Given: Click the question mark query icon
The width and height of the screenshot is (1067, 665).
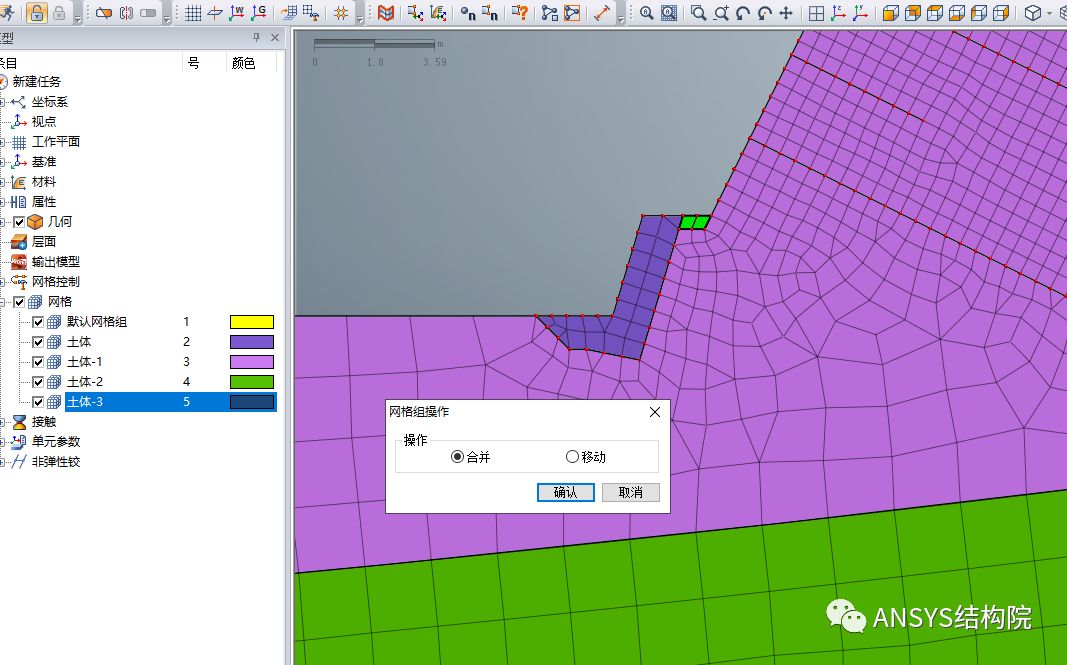Looking at the screenshot, I should click(x=520, y=12).
